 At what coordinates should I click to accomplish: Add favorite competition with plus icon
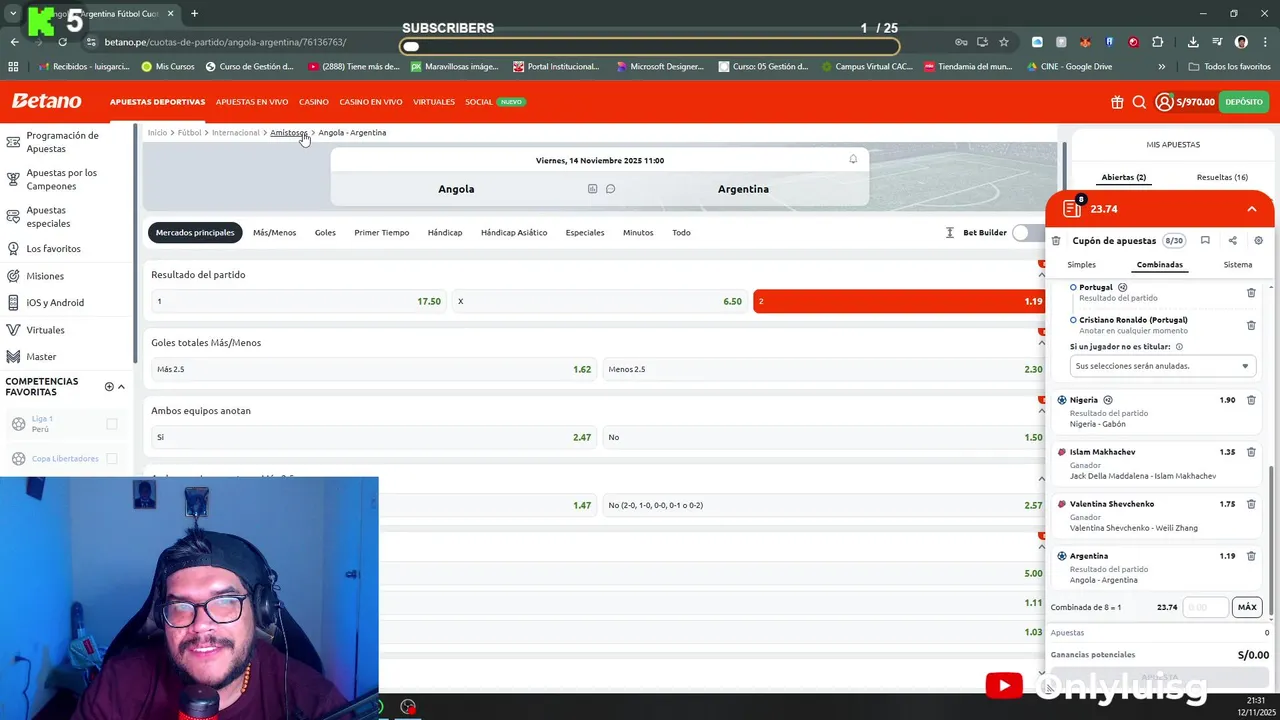[x=109, y=387]
